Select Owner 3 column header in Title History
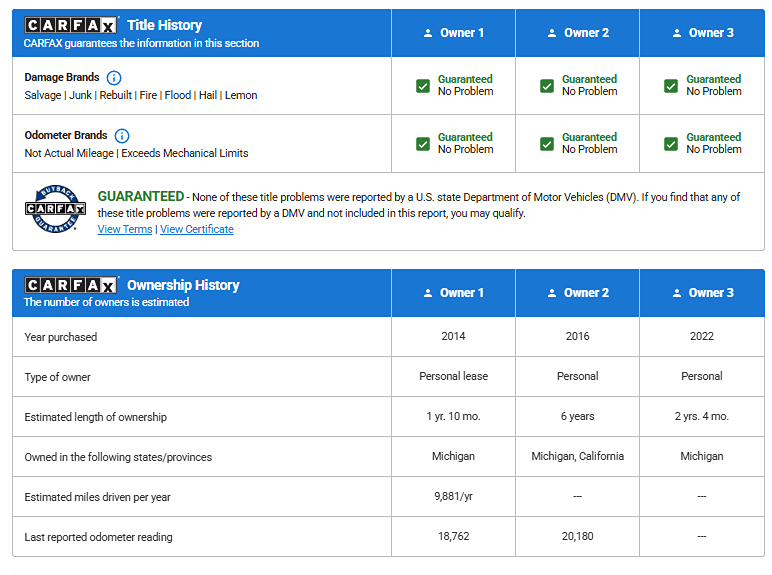The height and width of the screenshot is (575, 772). pyautogui.click(x=702, y=33)
